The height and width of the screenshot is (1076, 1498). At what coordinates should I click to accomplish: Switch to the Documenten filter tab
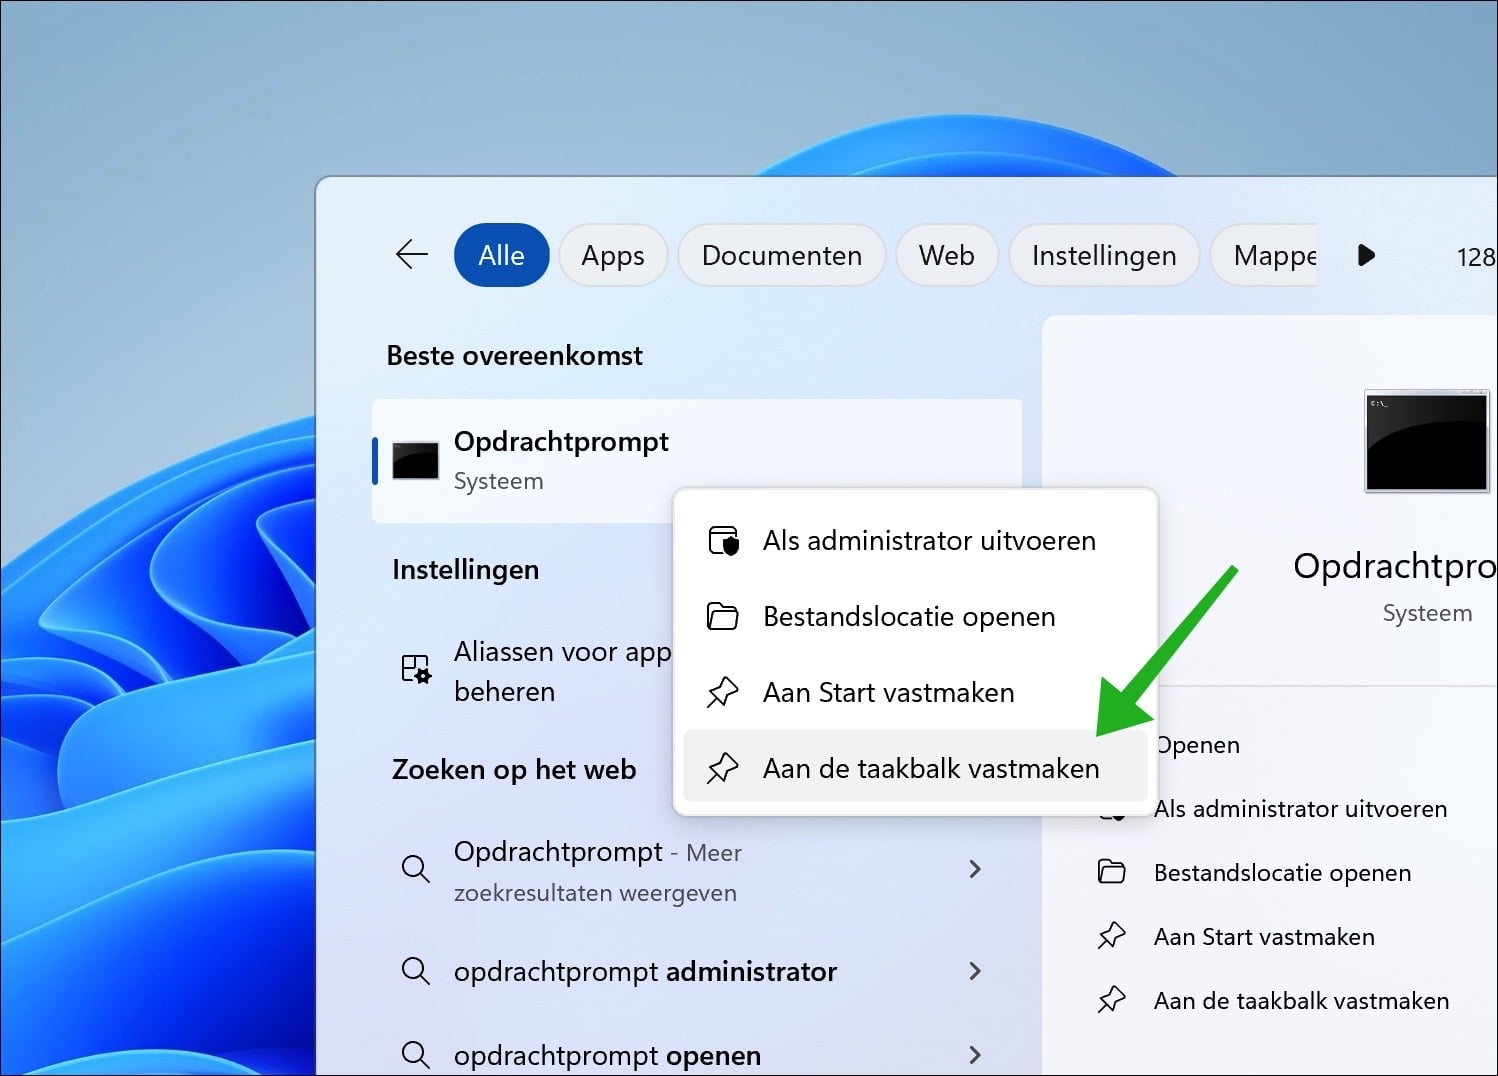[x=781, y=255]
